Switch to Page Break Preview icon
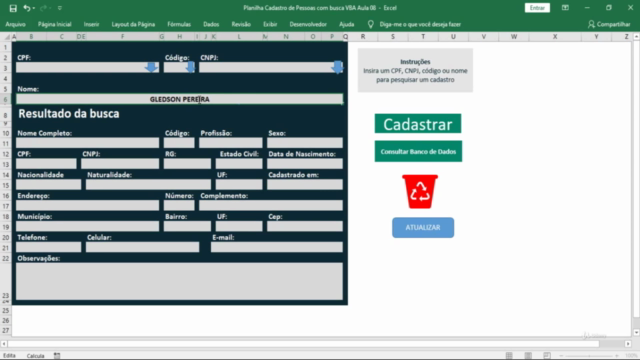This screenshot has height=360, width=640. (x=547, y=356)
